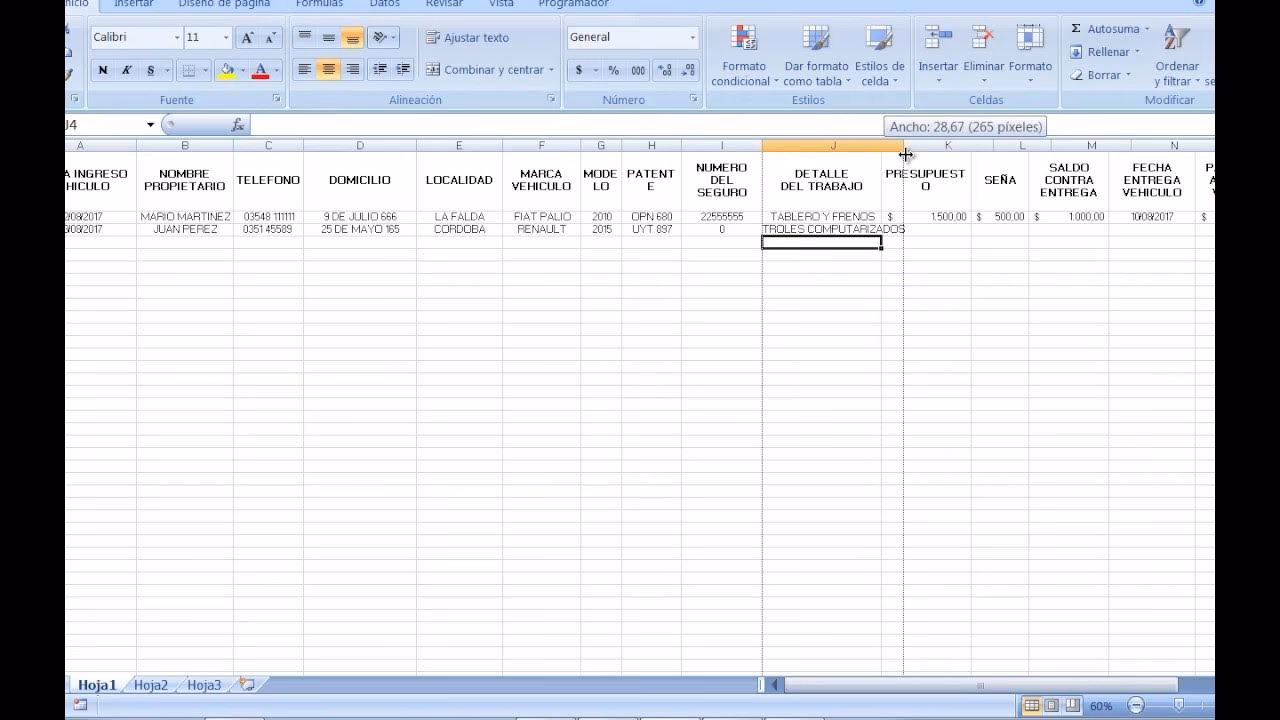Toggle Ajustar texto wrap option
The width and height of the screenshot is (1280, 720).
pos(467,38)
